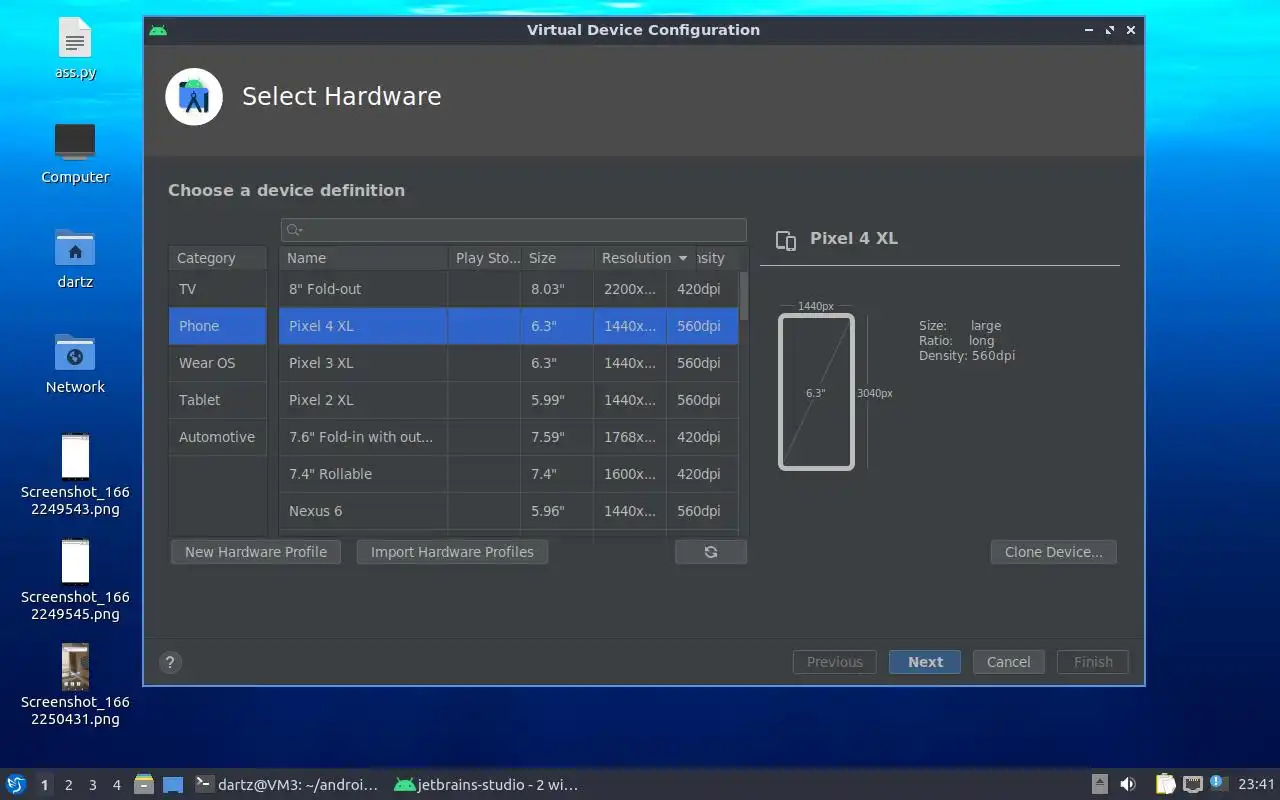The image size is (1280, 800).
Task: Click the 1600x resolution cell
Action: click(x=630, y=474)
